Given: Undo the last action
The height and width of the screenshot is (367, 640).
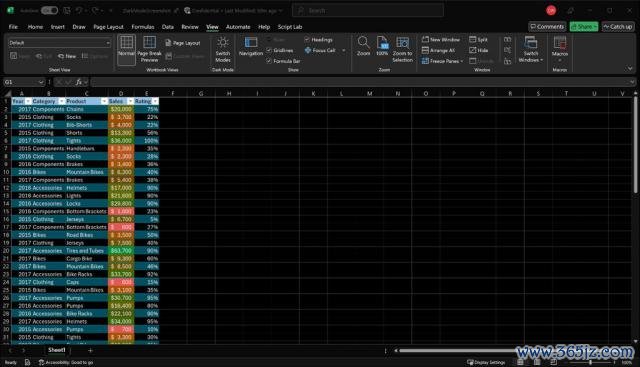Looking at the screenshot, I should click(x=80, y=11).
